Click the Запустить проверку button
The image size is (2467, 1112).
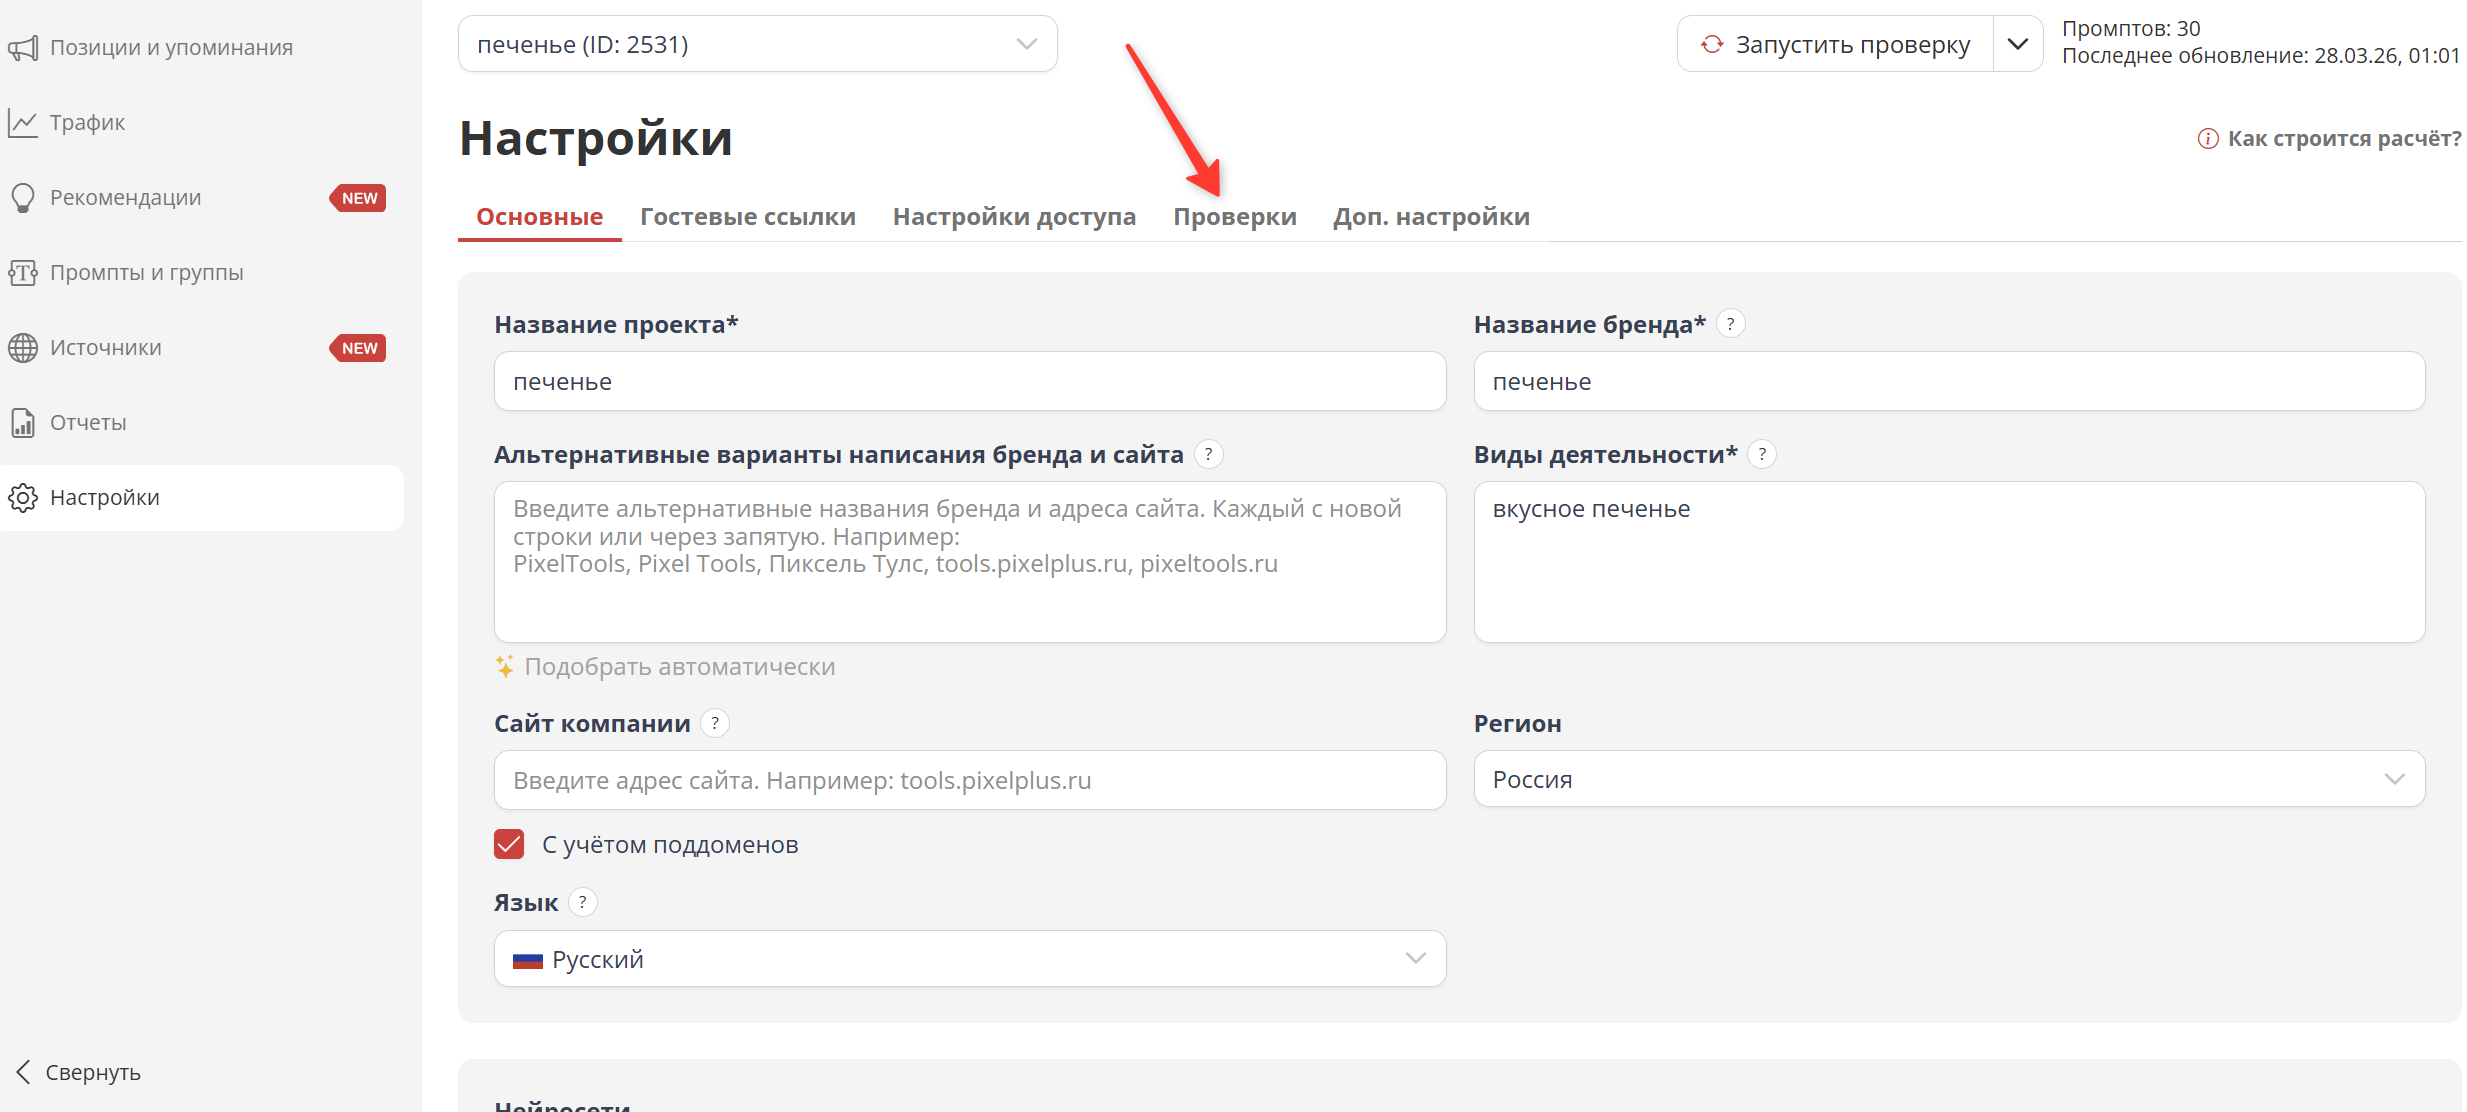pos(1835,44)
